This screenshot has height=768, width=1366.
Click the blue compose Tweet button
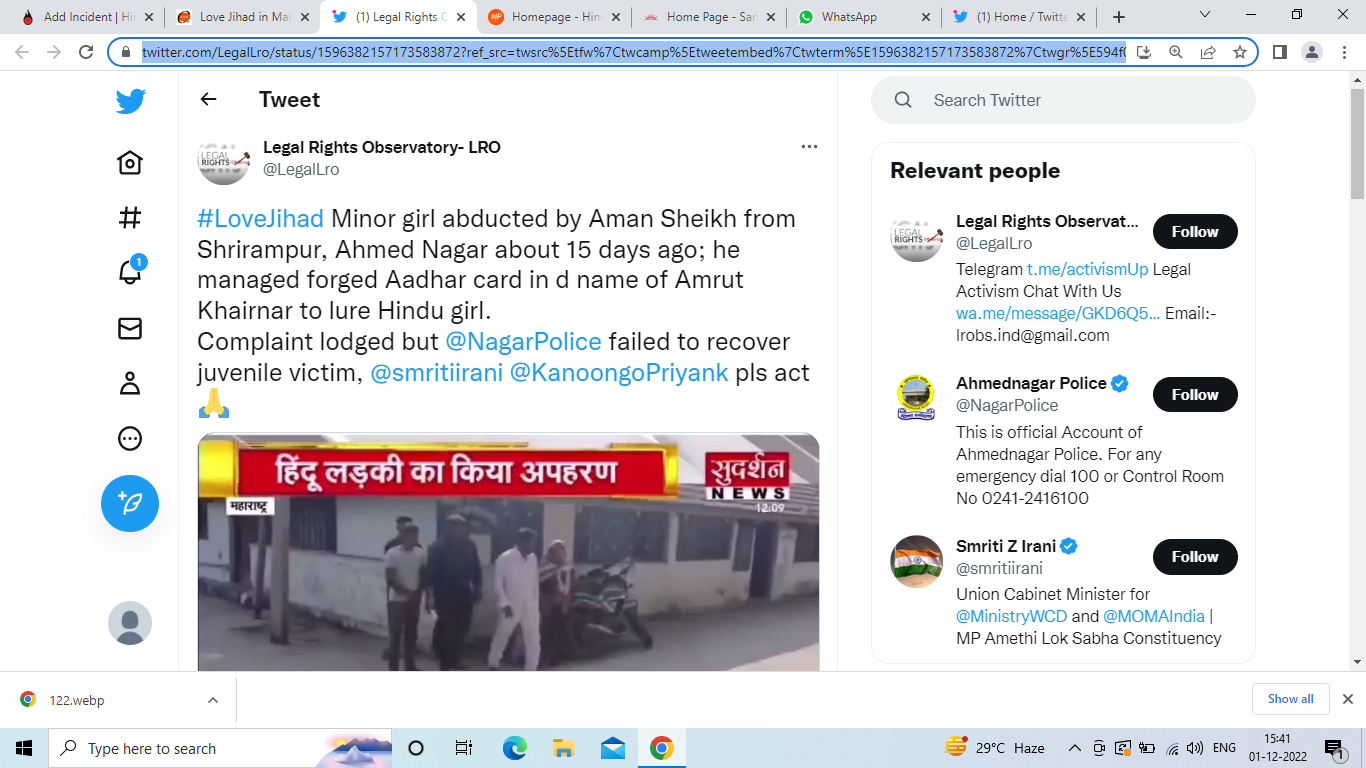[130, 503]
